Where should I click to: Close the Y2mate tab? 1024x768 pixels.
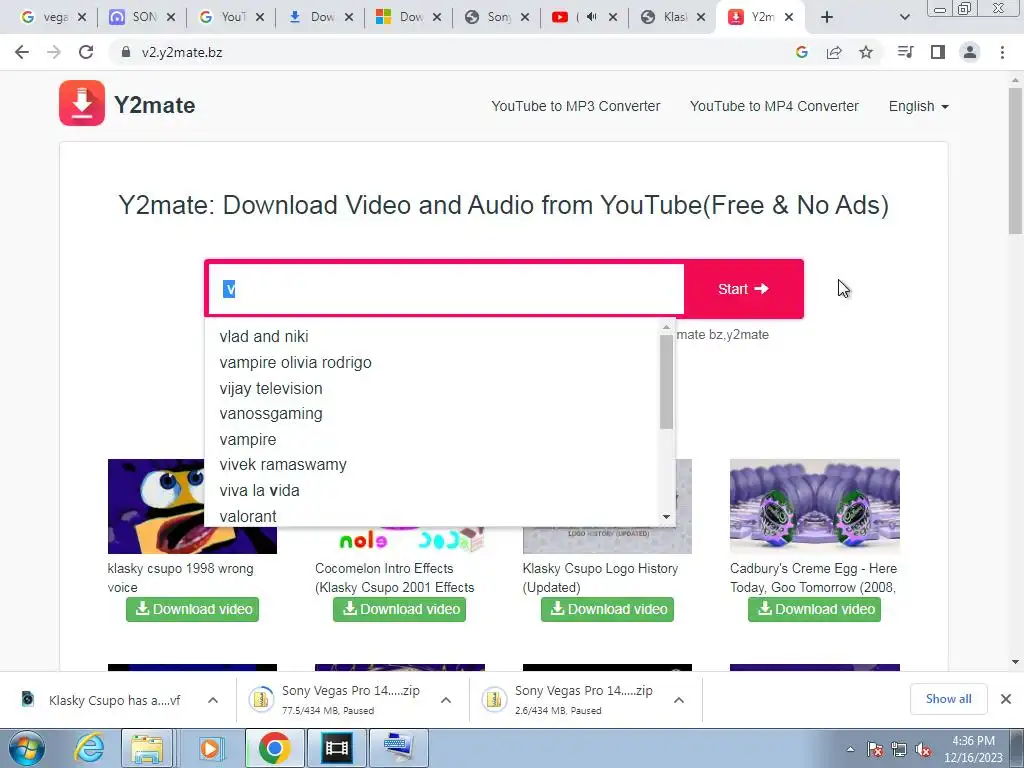coord(789,17)
